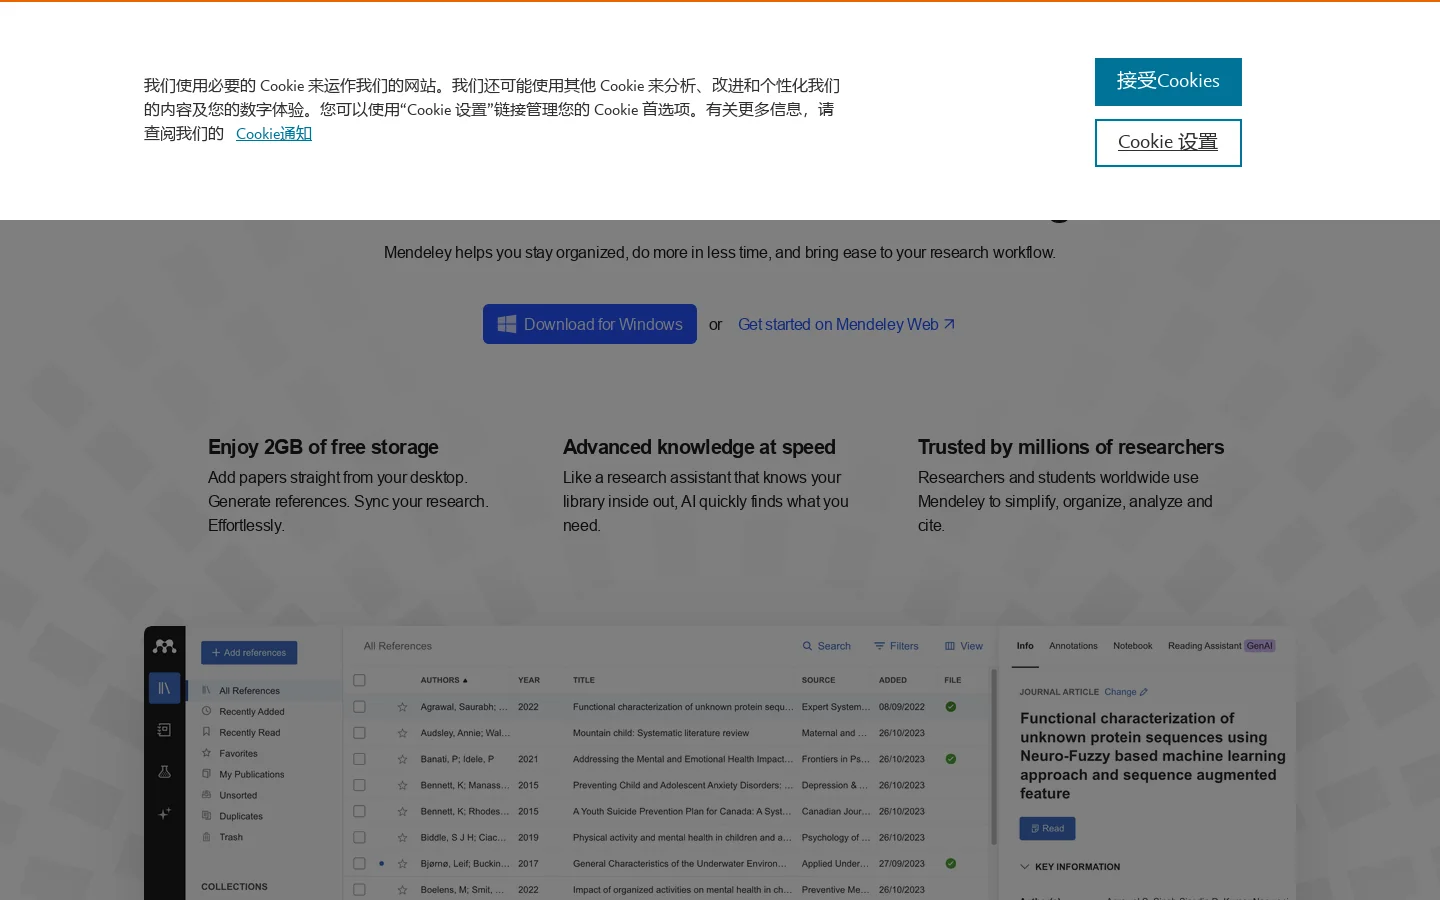
Task: Tick the checkbox for Biddle, S J H row
Action: [x=359, y=837]
